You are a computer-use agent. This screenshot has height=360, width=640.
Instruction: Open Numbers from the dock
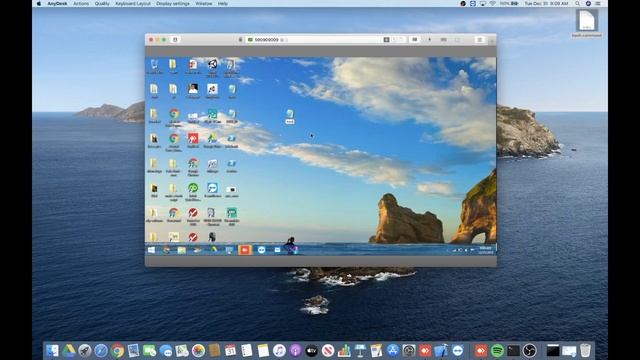click(344, 351)
